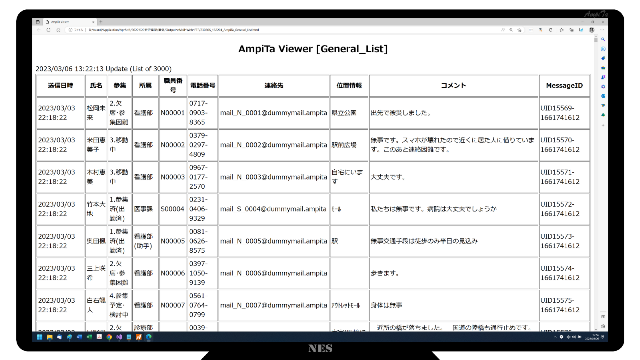Open Word from the taskbar

79,337
